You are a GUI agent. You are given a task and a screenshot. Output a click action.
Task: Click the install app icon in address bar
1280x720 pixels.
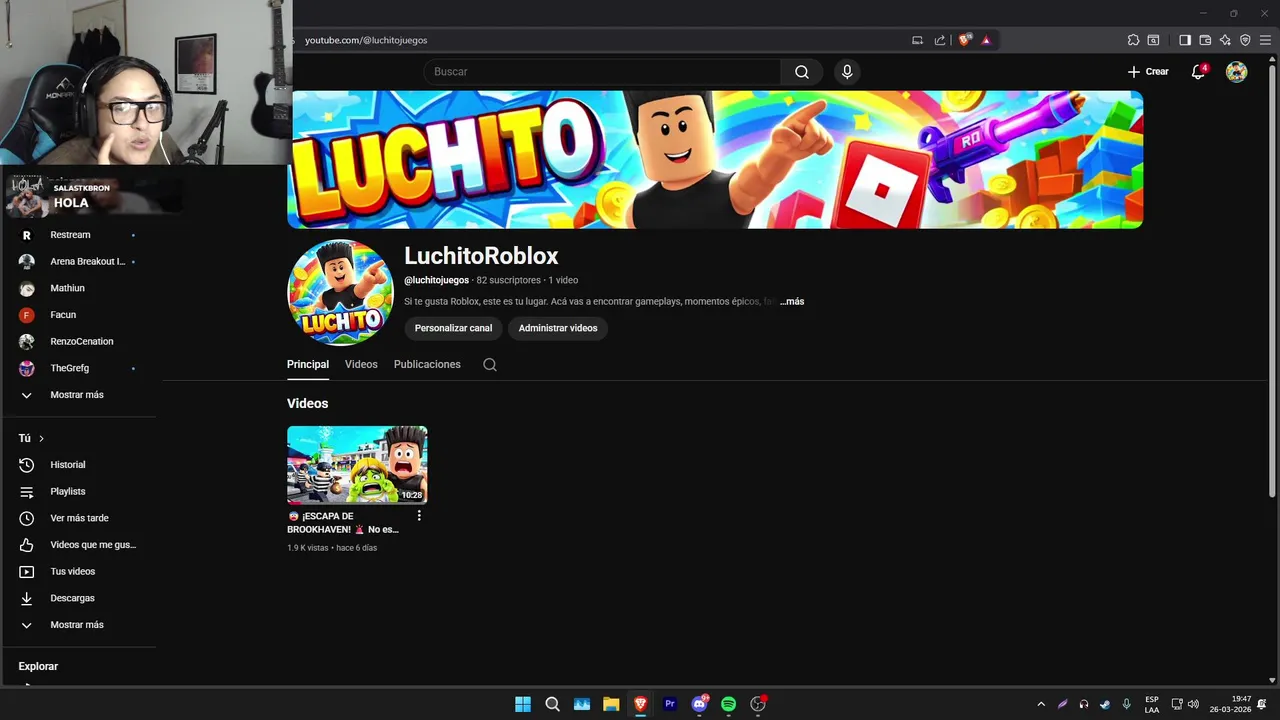(x=917, y=40)
